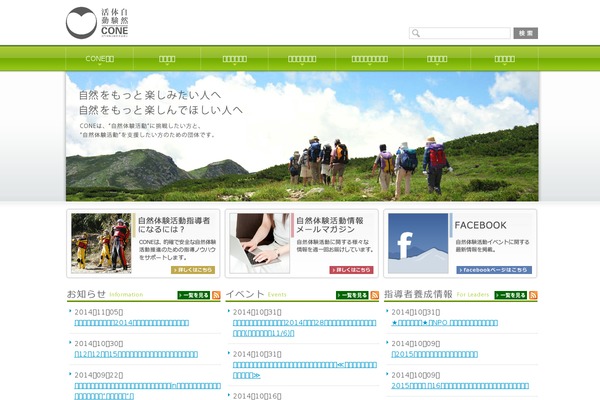Click the laptop photo in メールマガジン card

click(x=259, y=243)
